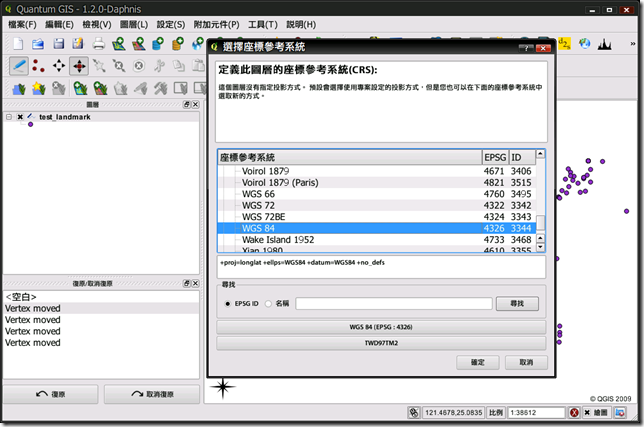Select the WGS 72BE row

point(377,217)
